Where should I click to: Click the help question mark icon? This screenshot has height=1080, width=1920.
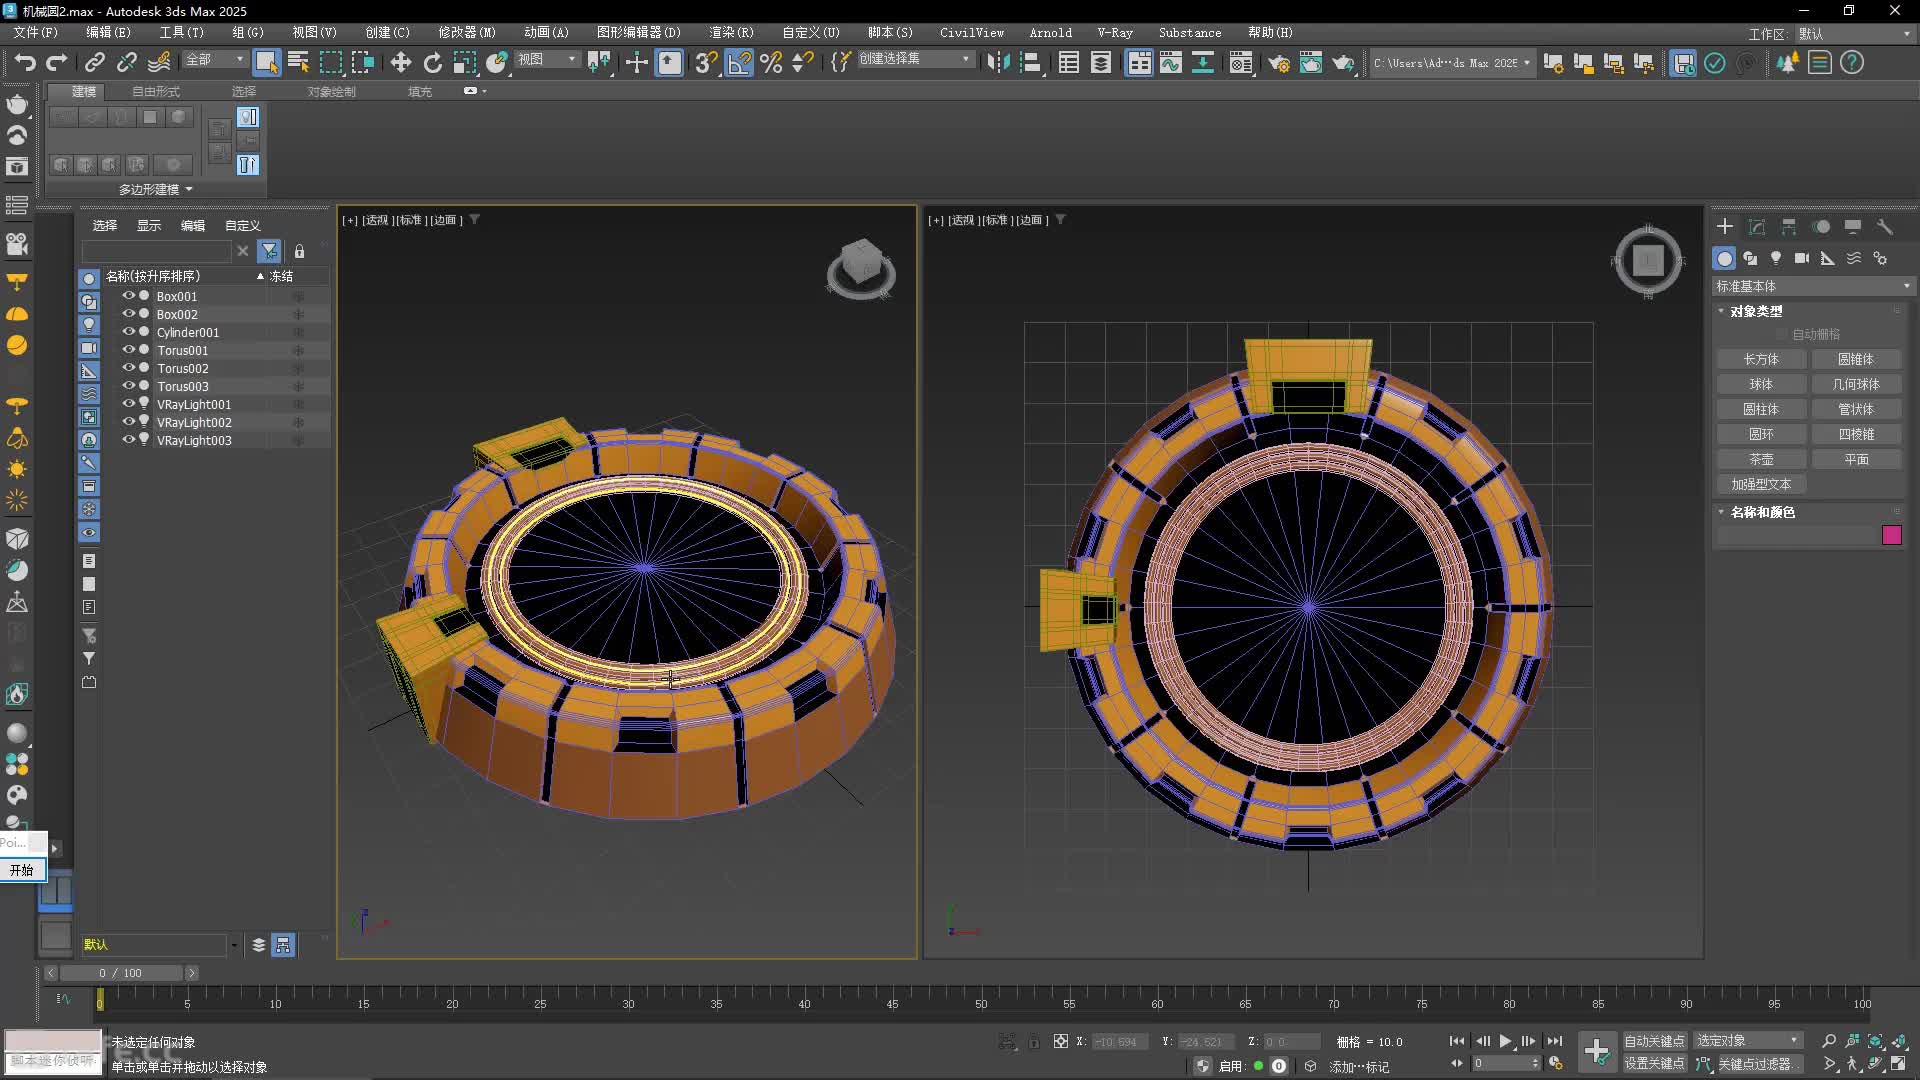tap(1852, 62)
